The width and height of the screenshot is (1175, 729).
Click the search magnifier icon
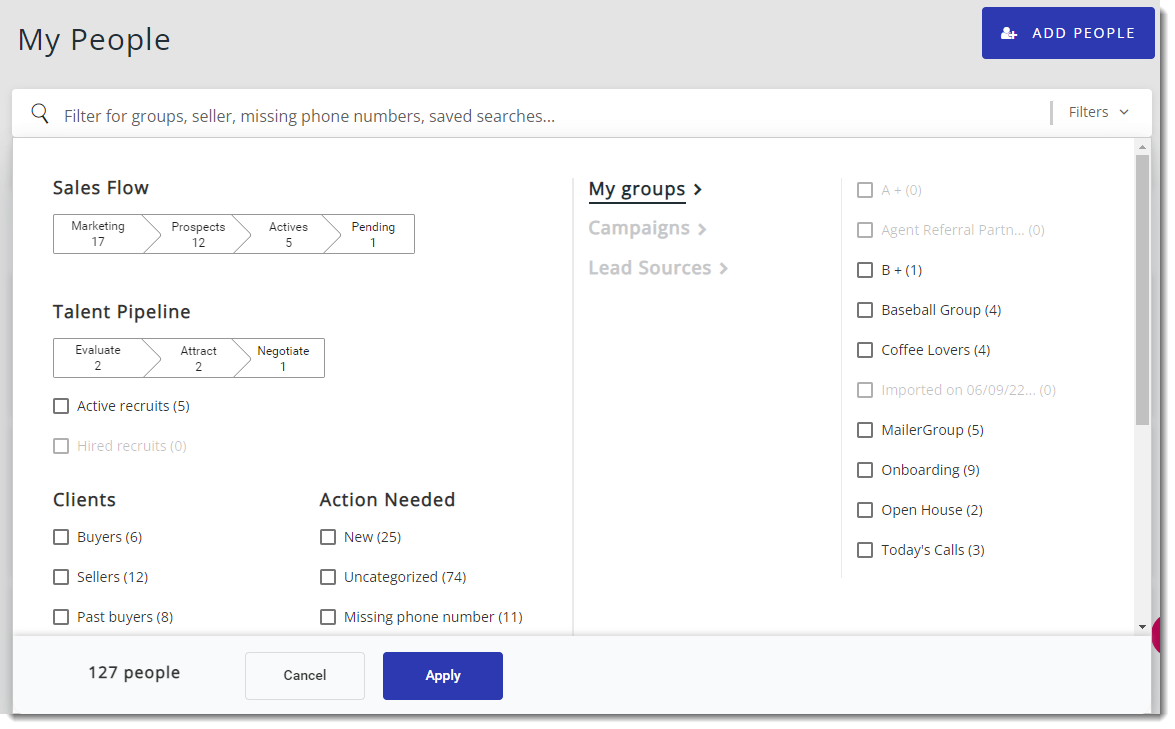[x=40, y=113]
